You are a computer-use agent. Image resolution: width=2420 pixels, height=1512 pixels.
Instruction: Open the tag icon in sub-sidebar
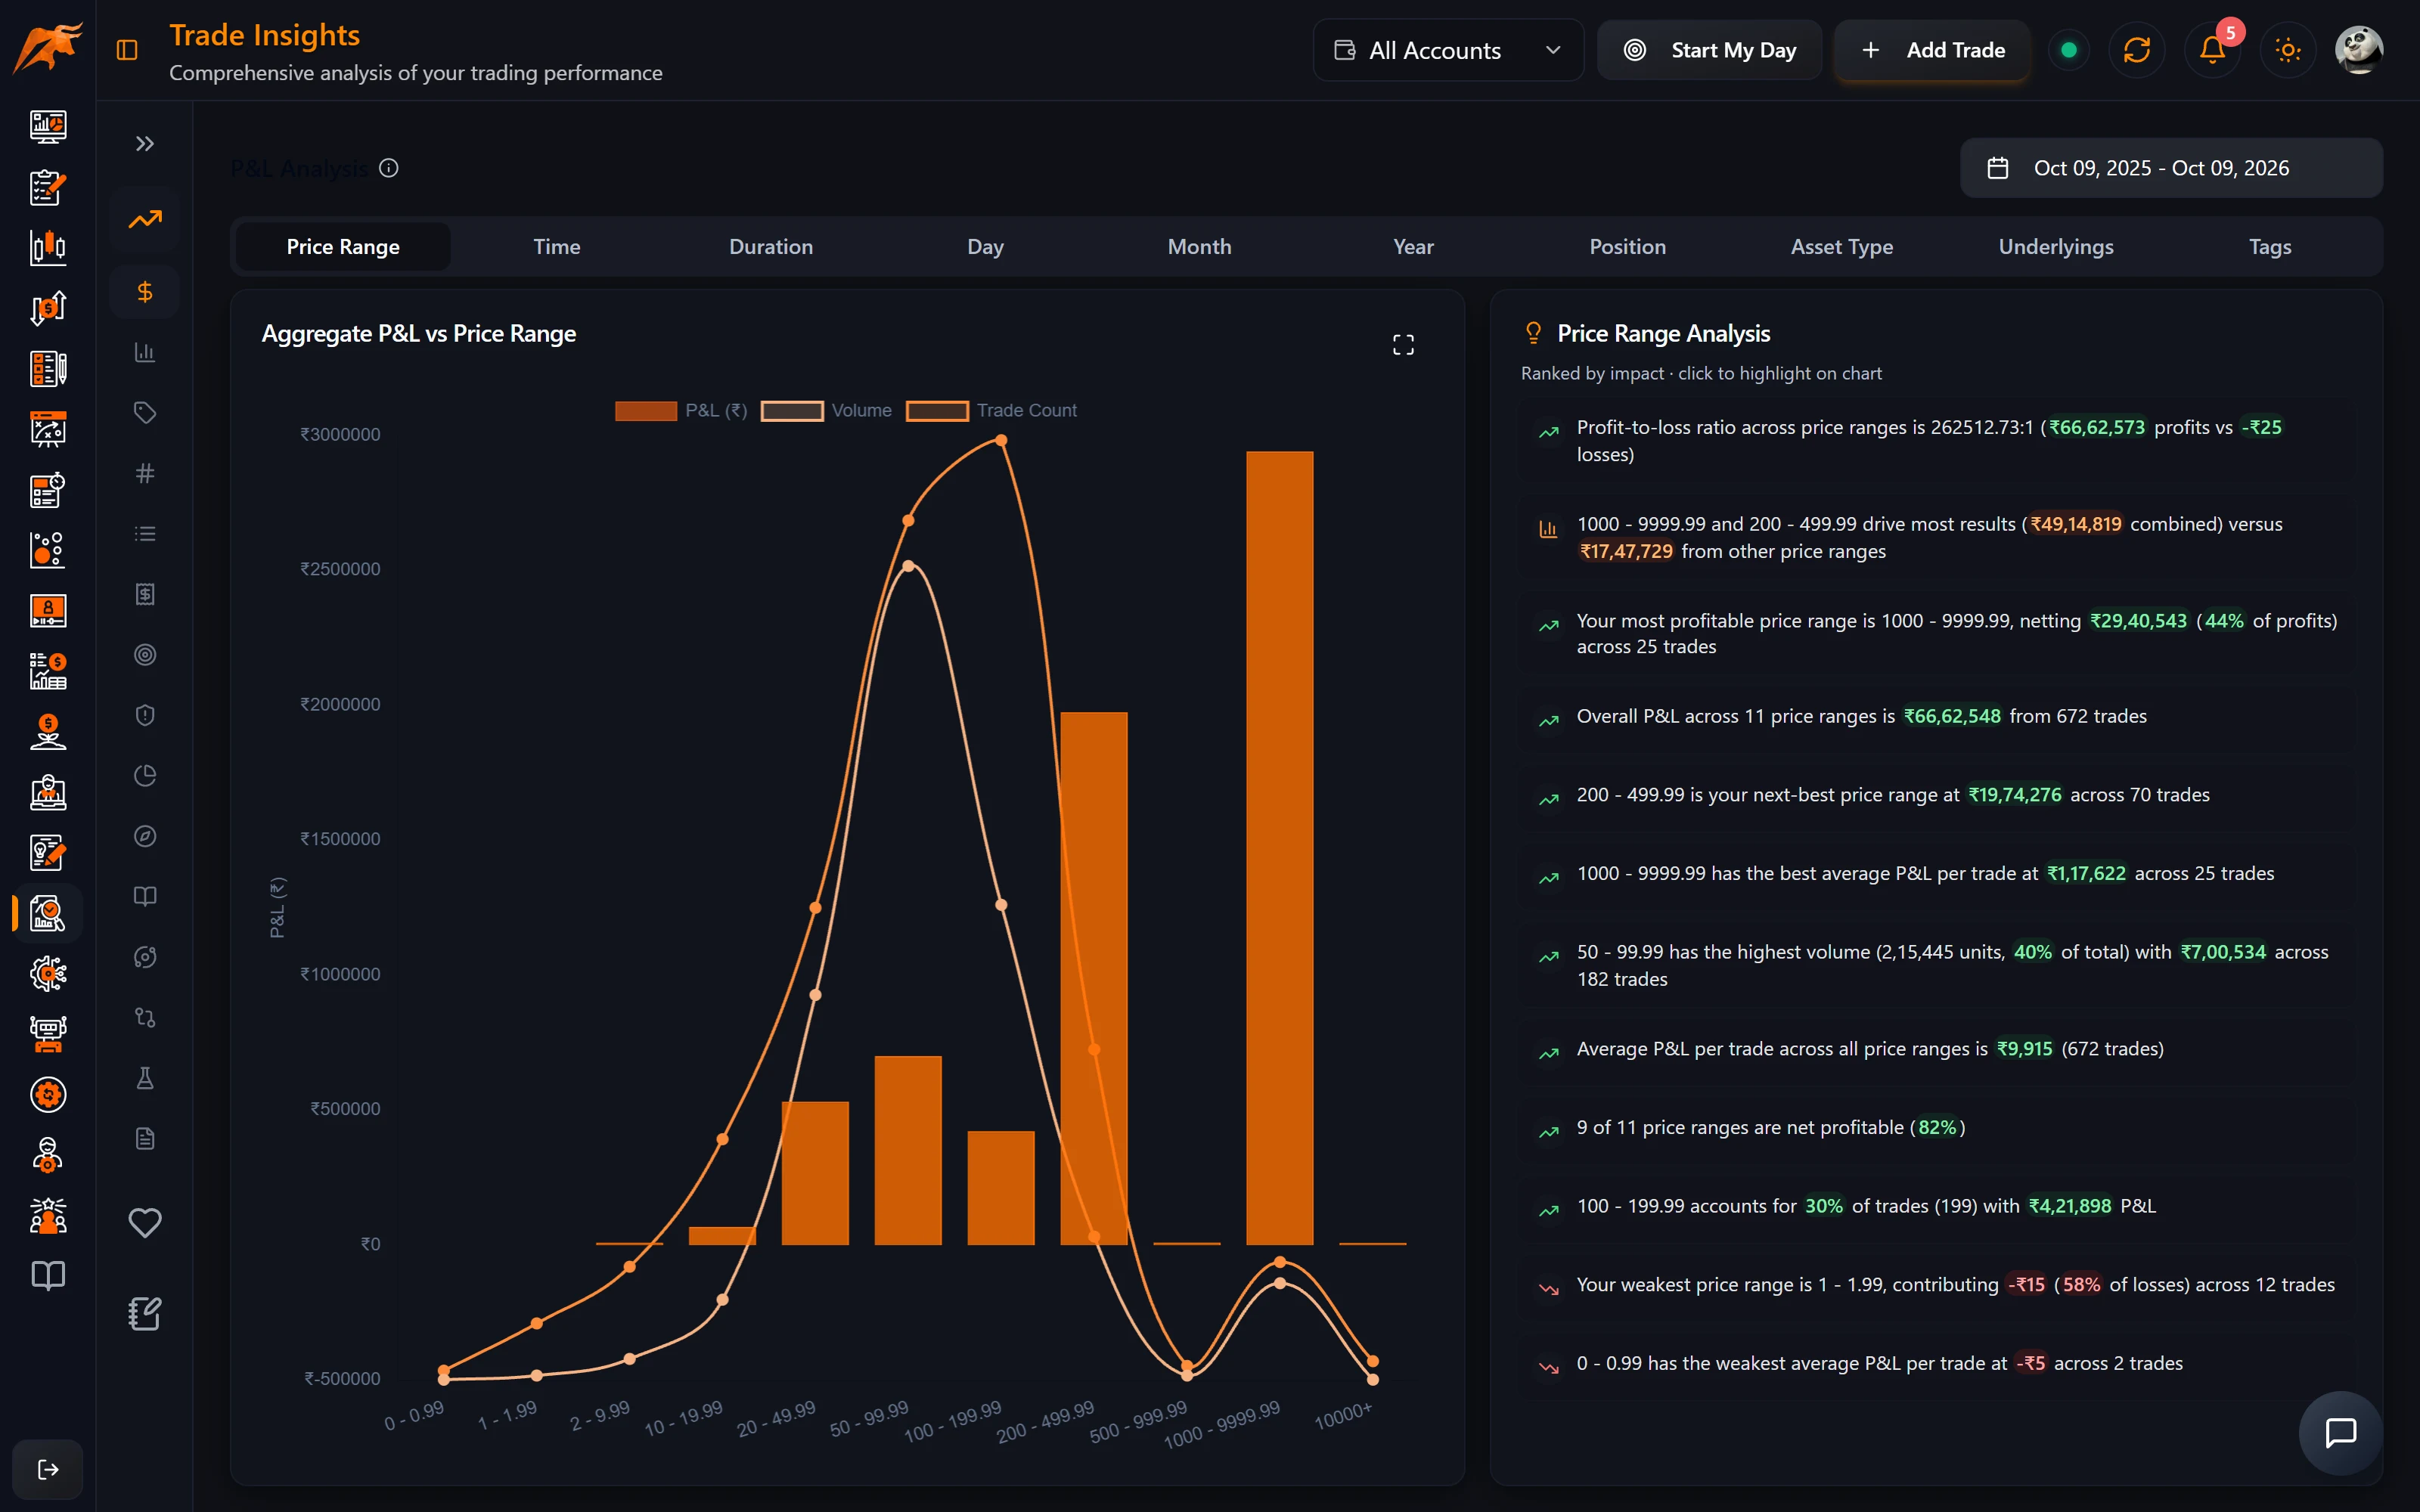[145, 413]
